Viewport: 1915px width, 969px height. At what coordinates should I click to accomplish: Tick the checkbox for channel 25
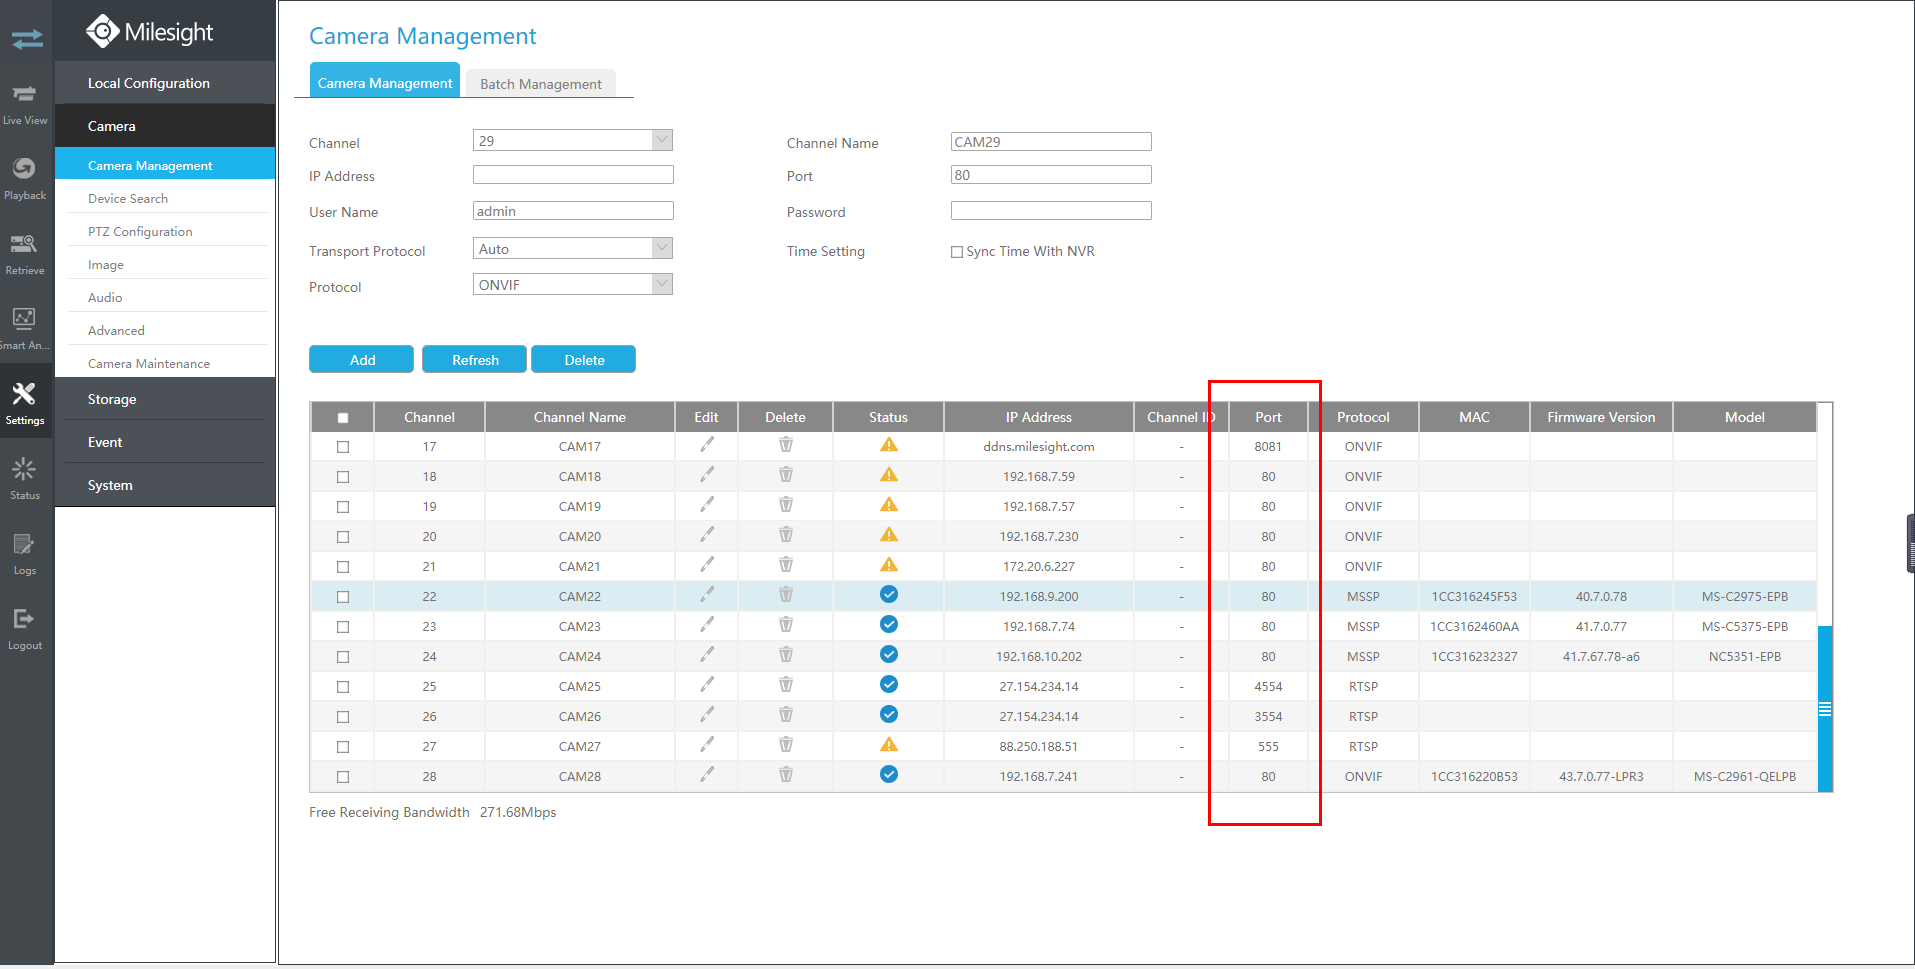click(343, 687)
